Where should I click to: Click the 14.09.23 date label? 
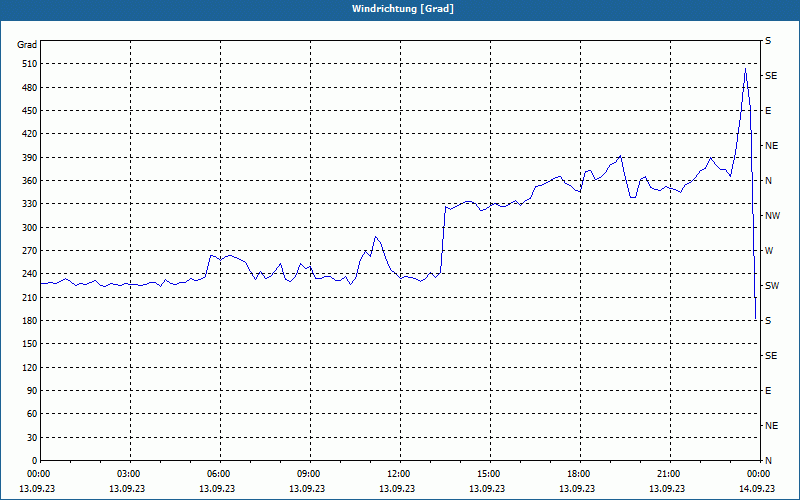tap(757, 488)
